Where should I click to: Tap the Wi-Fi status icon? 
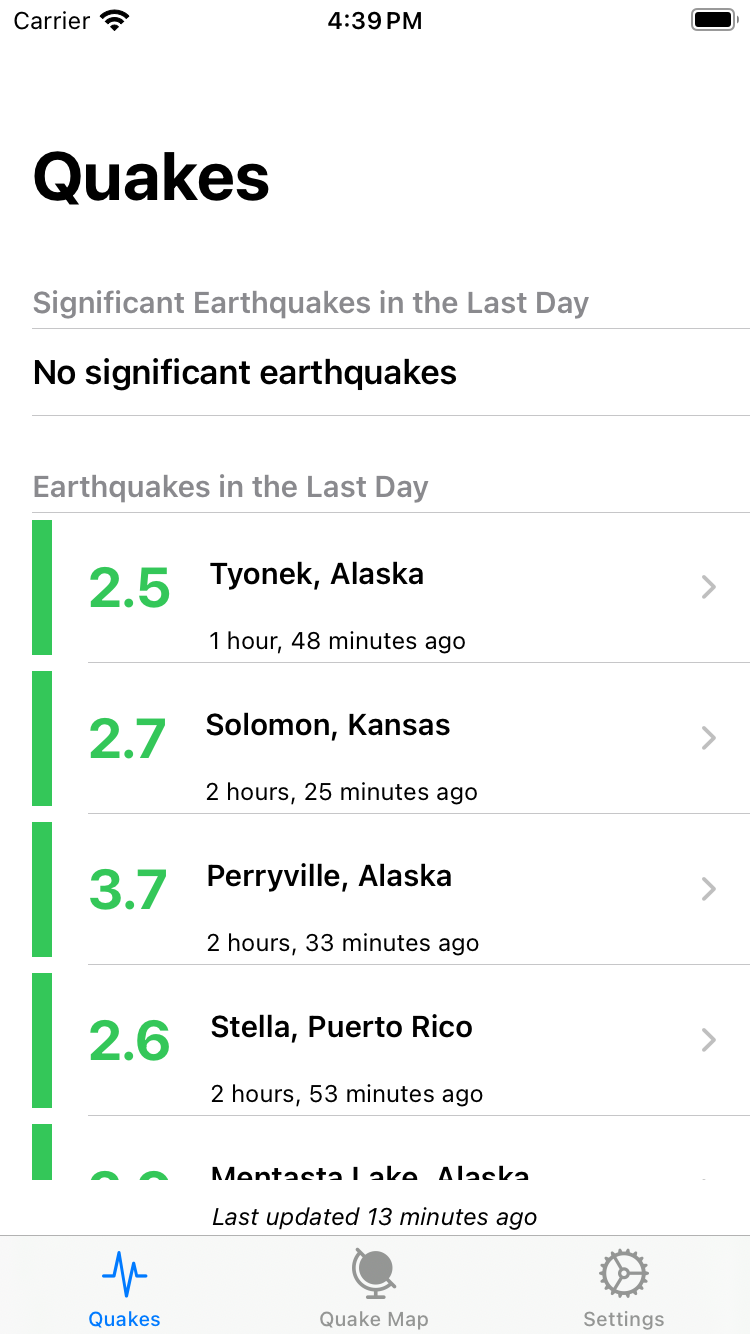click(x=116, y=20)
